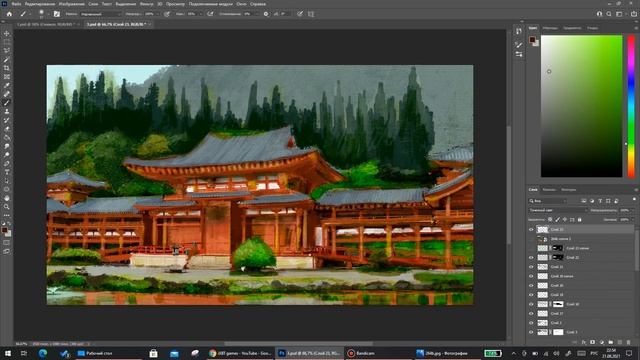Hide the top layer Слой 23
The image size is (640, 360).
[x=531, y=229]
